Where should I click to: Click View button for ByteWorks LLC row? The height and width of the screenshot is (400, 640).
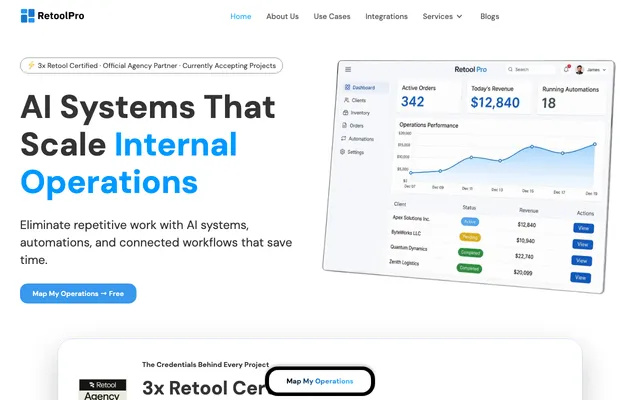point(582,244)
